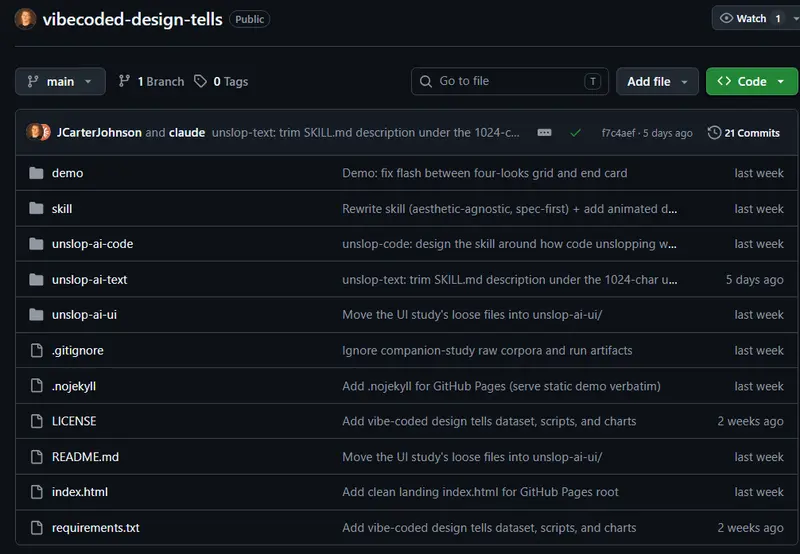
Task: Open the .nojekyll file
Action: 74,386
